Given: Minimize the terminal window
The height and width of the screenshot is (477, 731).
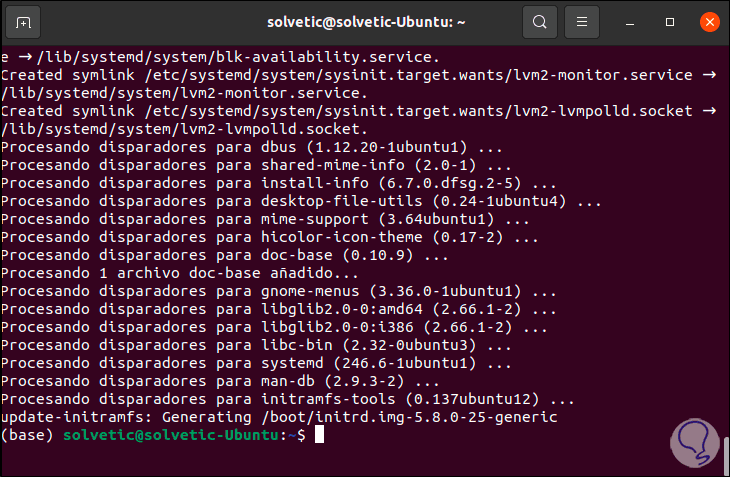Looking at the screenshot, I should [x=630, y=22].
